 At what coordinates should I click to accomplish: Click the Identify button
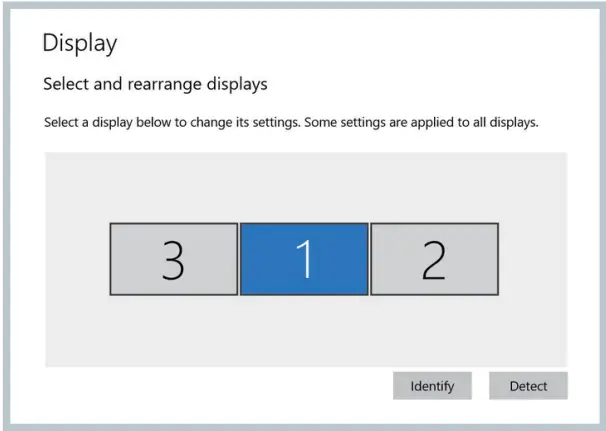[432, 386]
